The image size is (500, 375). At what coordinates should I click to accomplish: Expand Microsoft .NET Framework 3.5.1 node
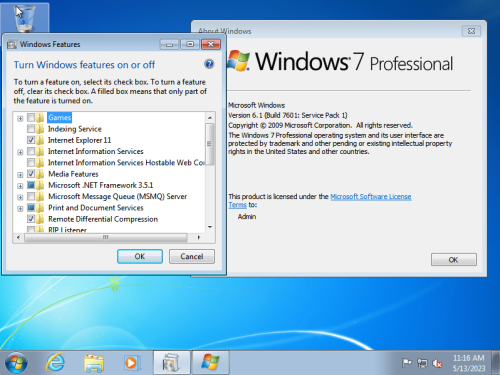(x=20, y=186)
